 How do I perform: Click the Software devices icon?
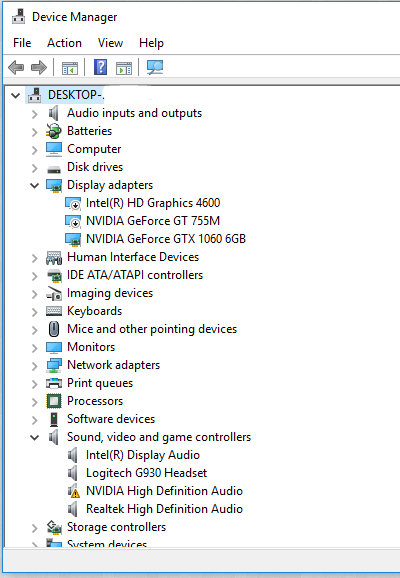54,419
